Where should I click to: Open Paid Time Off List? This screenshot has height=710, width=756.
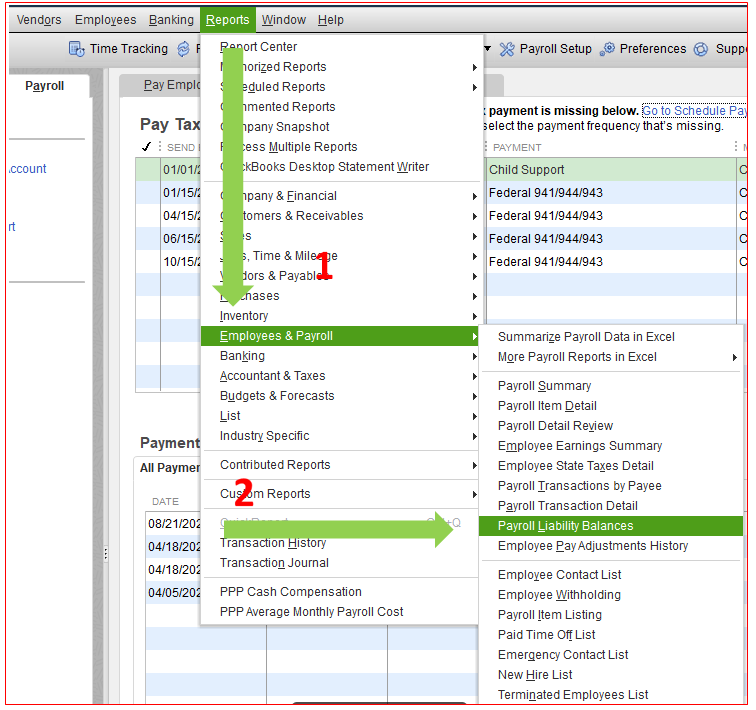tap(546, 635)
